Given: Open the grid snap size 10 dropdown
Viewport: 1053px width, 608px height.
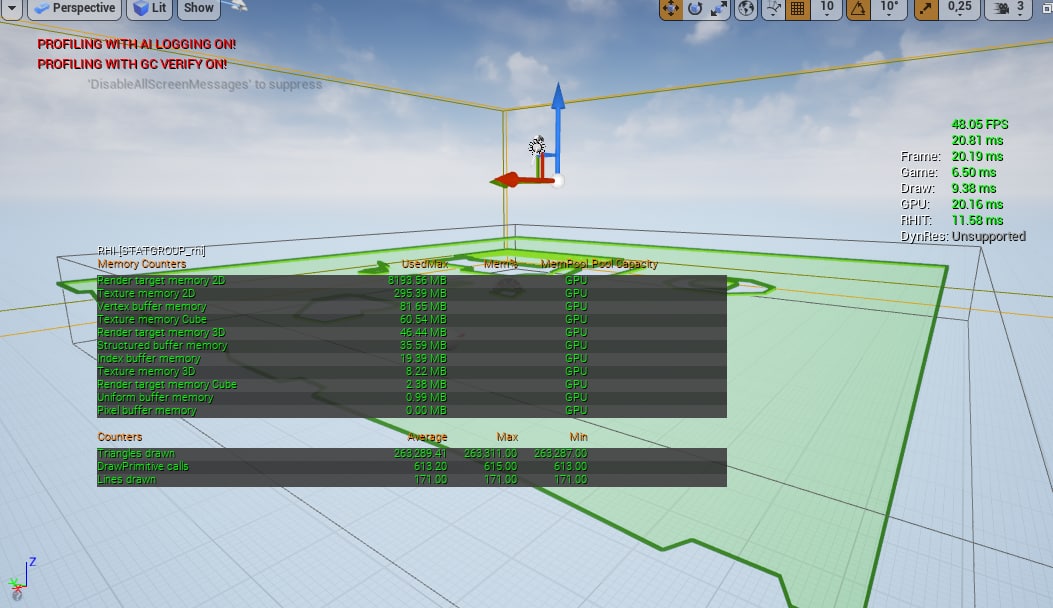Looking at the screenshot, I should pos(827,9).
